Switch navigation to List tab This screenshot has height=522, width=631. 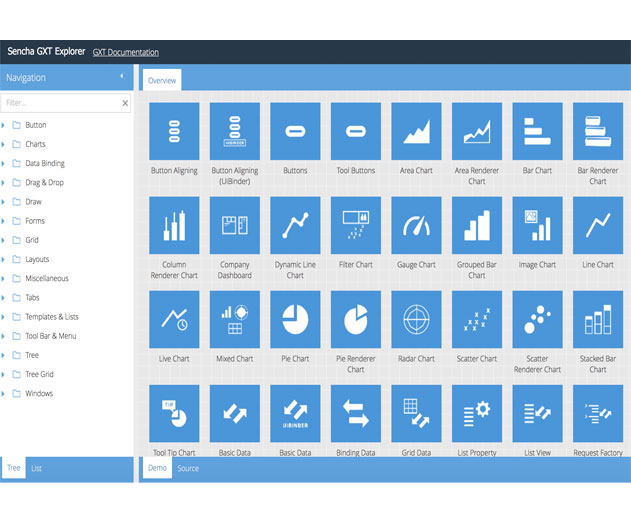tap(36, 468)
